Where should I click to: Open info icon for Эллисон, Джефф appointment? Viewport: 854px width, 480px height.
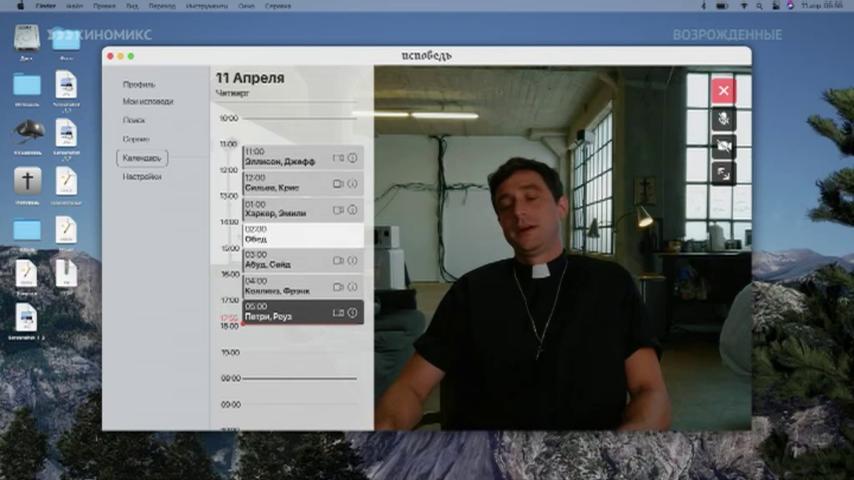point(352,158)
